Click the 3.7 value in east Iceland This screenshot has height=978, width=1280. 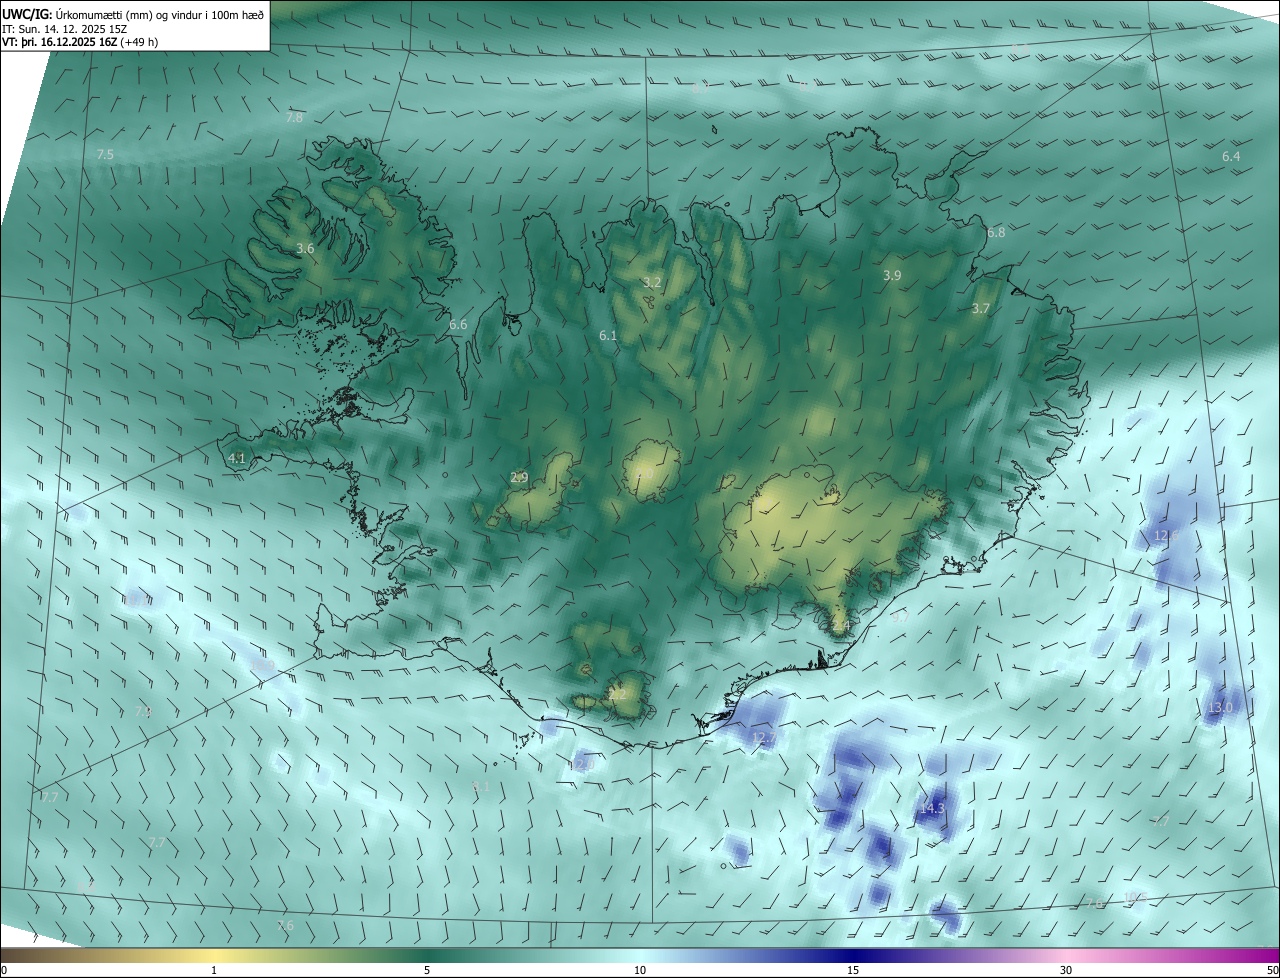[x=980, y=309]
